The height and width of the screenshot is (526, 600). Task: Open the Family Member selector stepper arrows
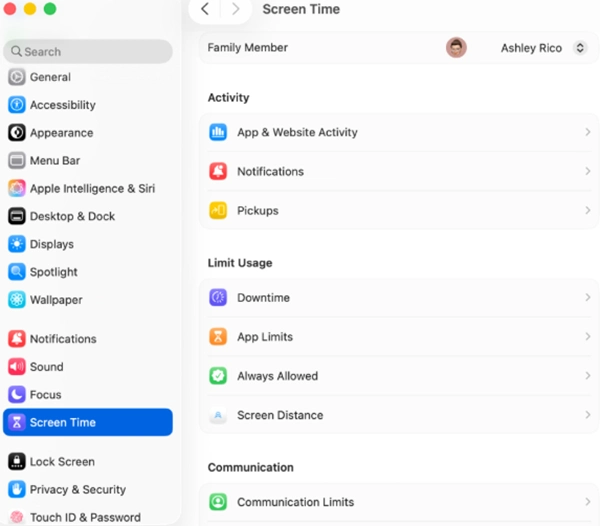point(580,48)
